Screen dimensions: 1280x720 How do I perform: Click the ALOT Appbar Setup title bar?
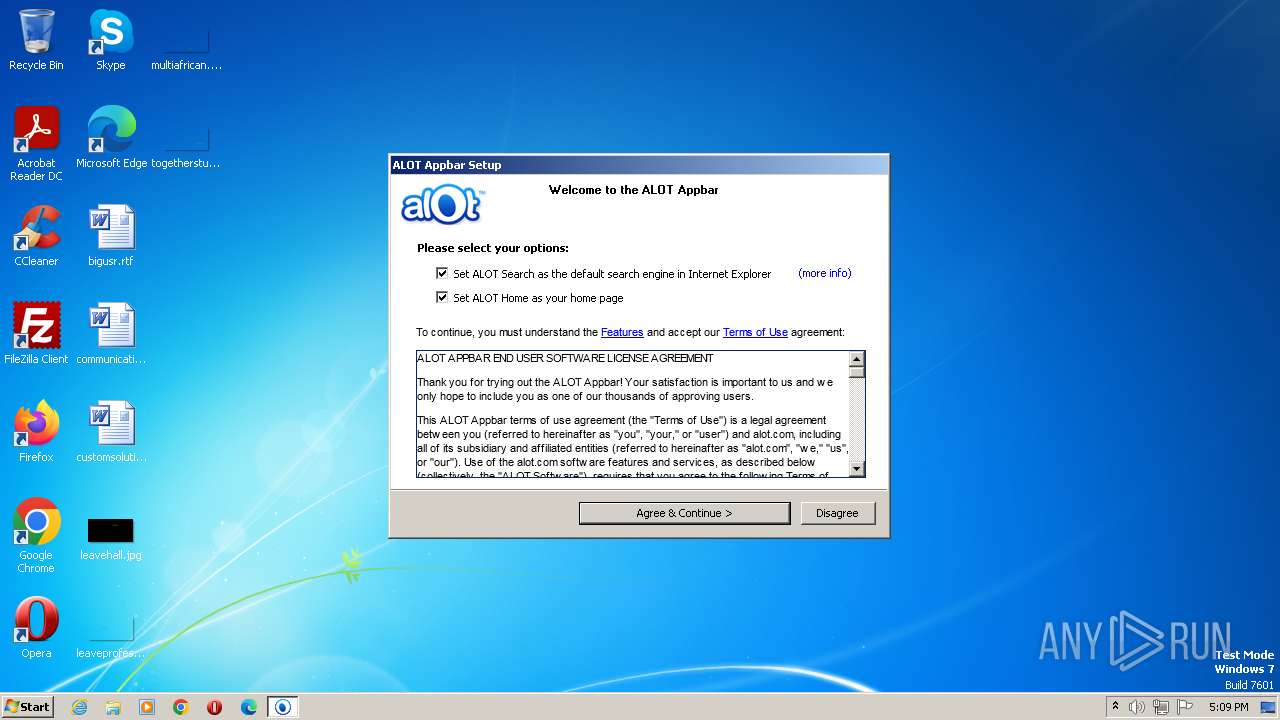638,165
